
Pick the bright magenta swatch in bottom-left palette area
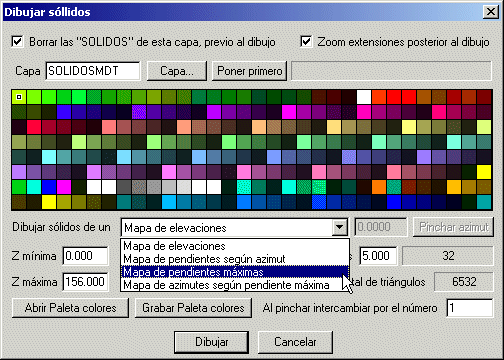tap(64, 187)
